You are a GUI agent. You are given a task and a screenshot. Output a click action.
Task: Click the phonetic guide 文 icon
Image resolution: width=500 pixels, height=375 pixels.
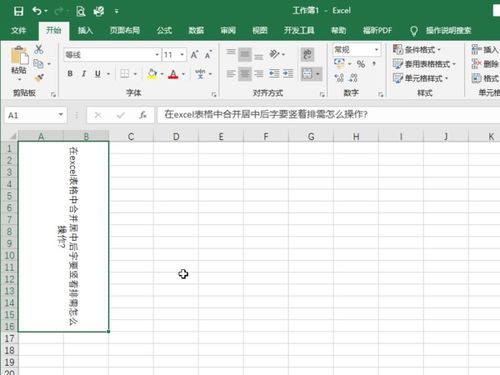[x=200, y=74]
